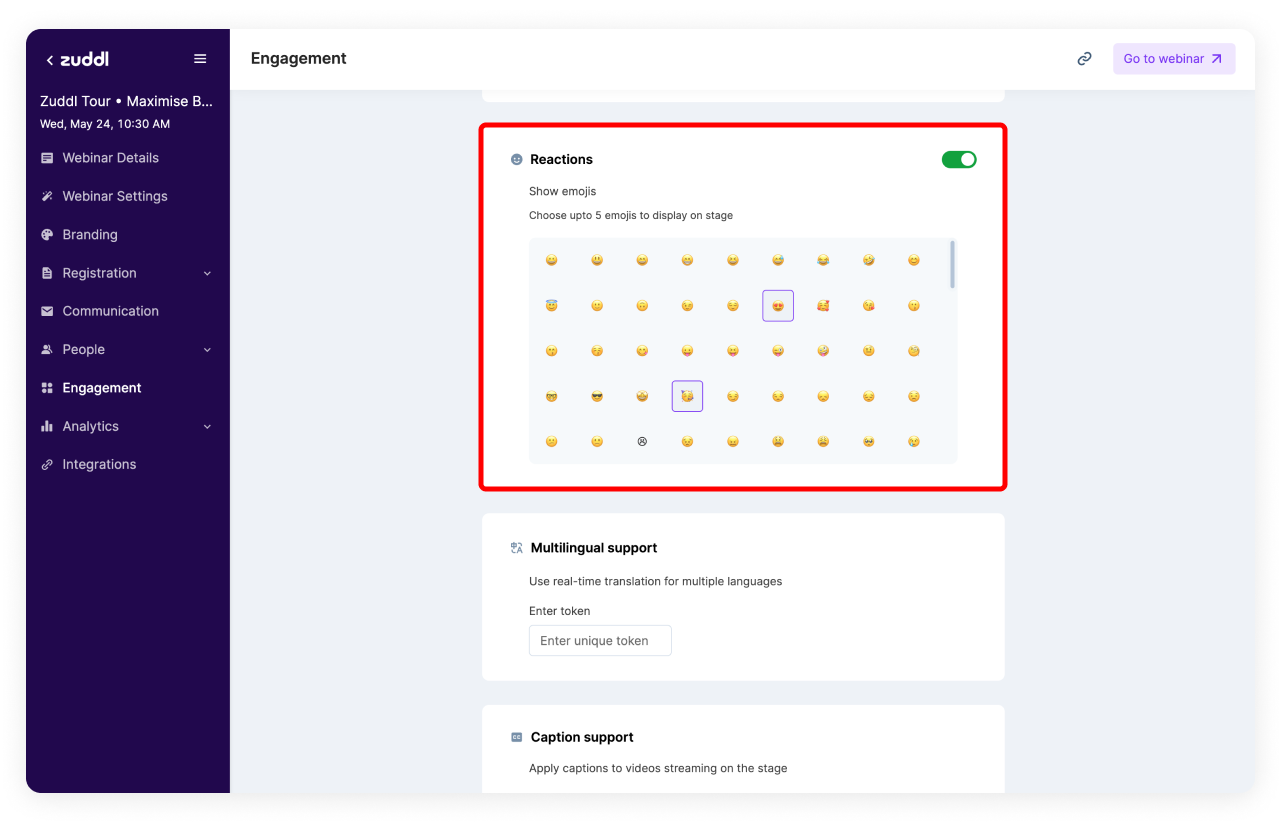
Task: Click the copy webinar link icon
Action: pos(1084,59)
